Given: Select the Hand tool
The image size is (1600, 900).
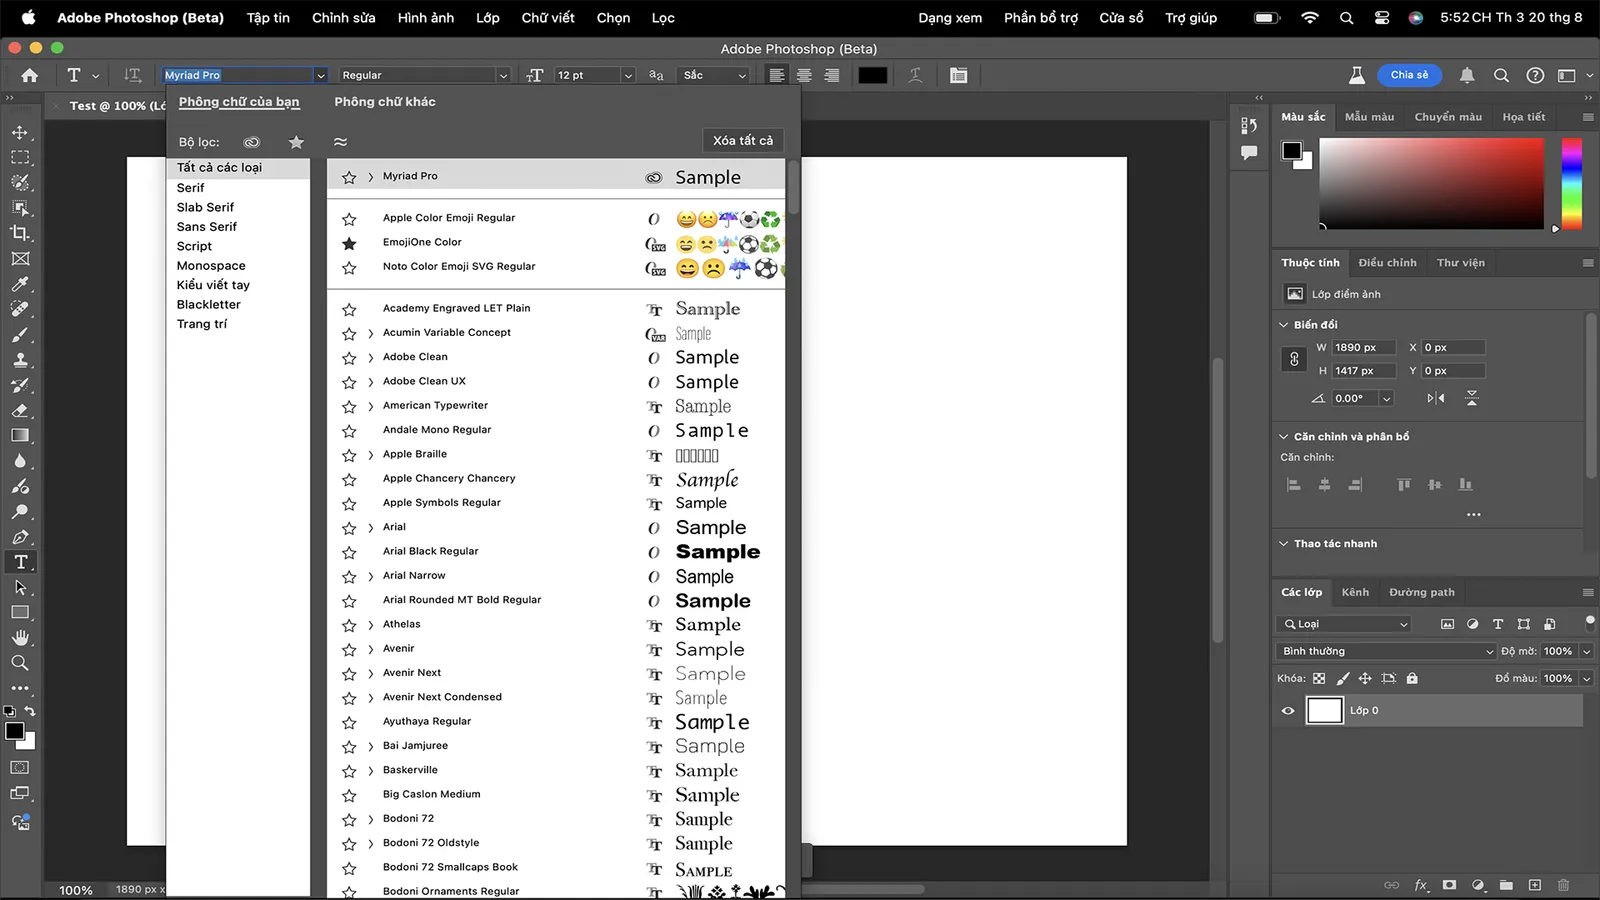Looking at the screenshot, I should click(x=20, y=638).
